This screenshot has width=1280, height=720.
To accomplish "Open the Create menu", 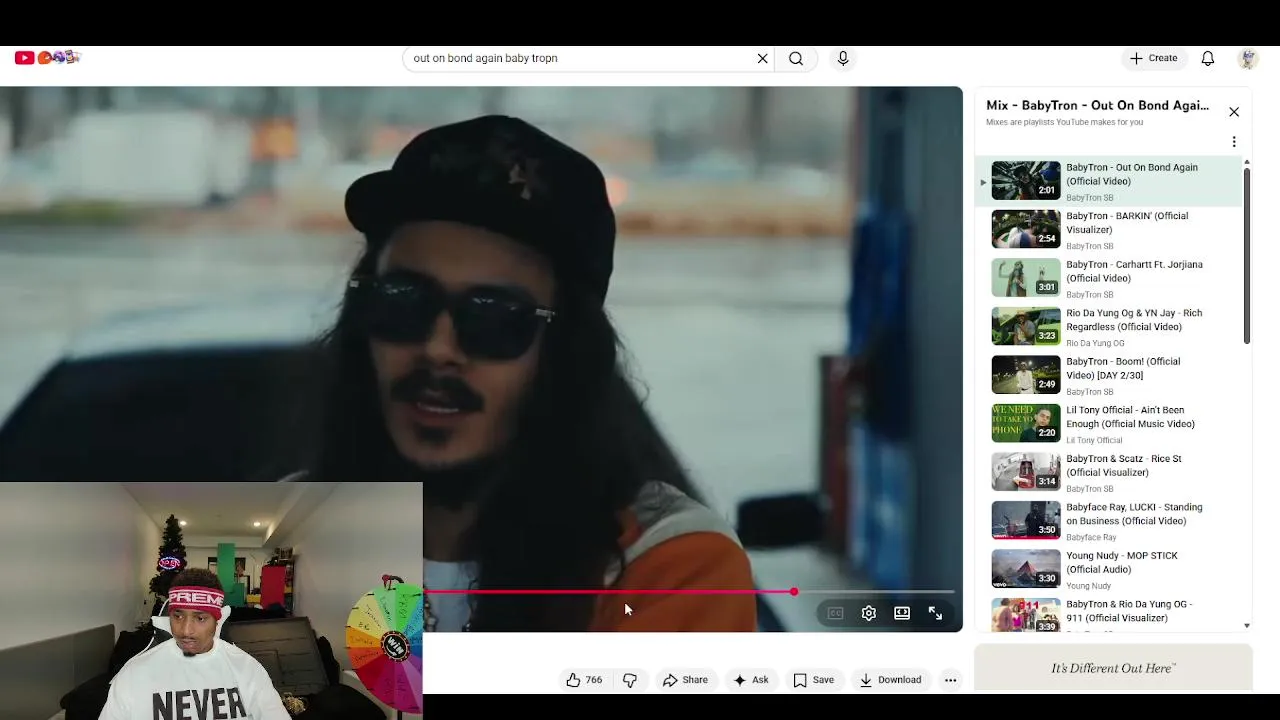I will point(1153,58).
